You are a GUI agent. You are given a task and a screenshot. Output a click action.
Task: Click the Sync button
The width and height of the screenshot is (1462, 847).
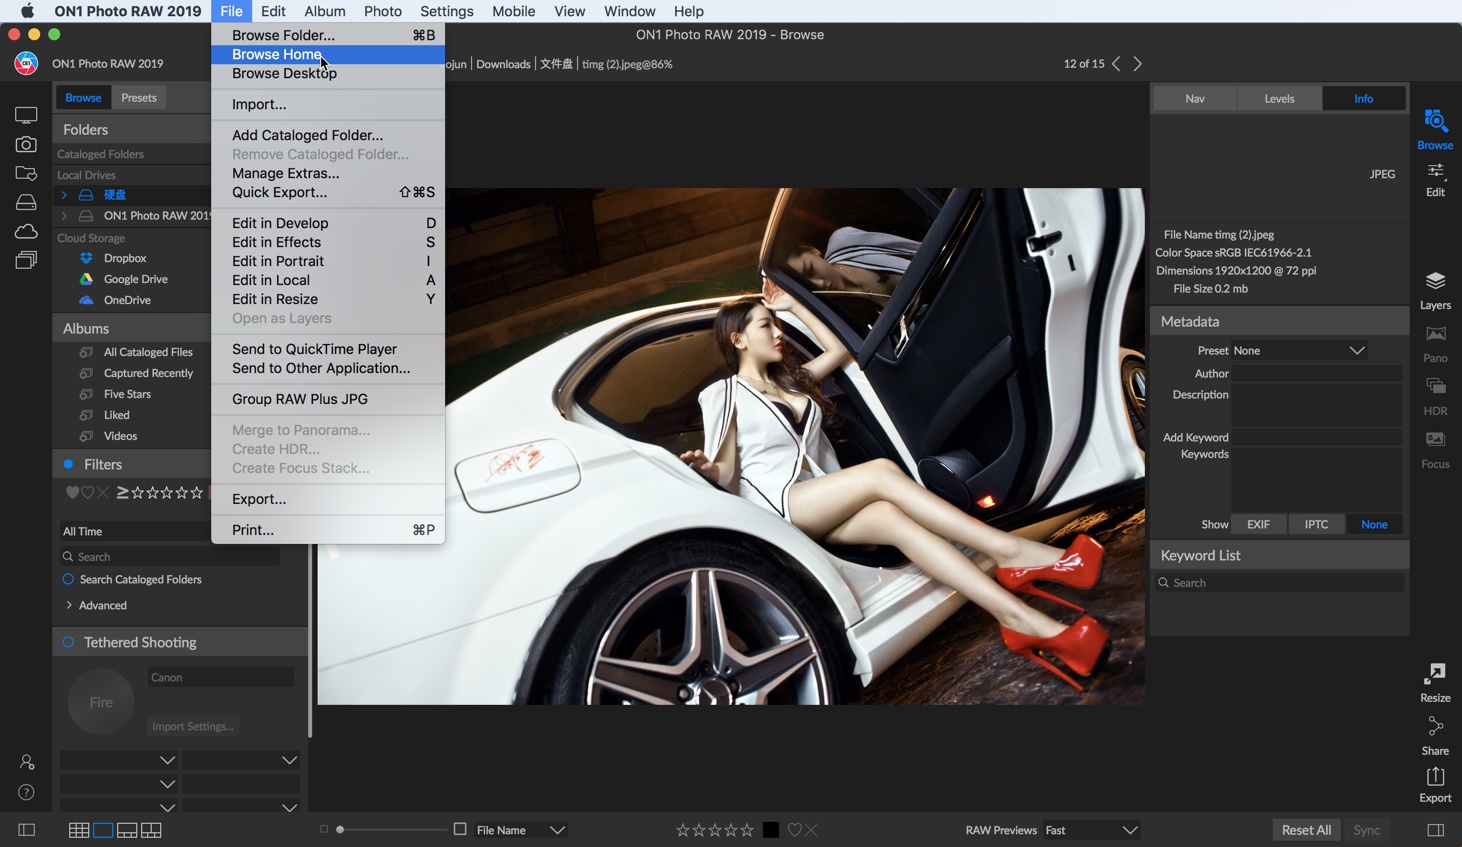coord(1366,830)
